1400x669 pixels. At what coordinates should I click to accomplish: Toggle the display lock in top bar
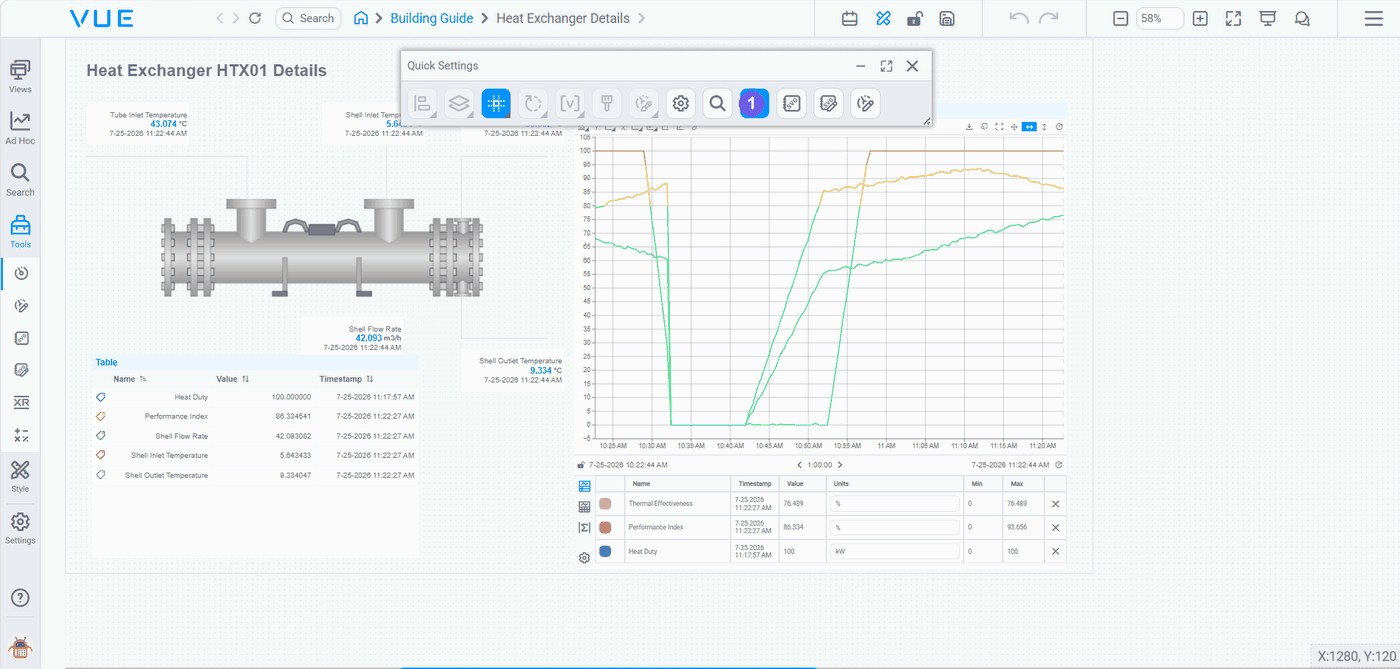point(914,18)
